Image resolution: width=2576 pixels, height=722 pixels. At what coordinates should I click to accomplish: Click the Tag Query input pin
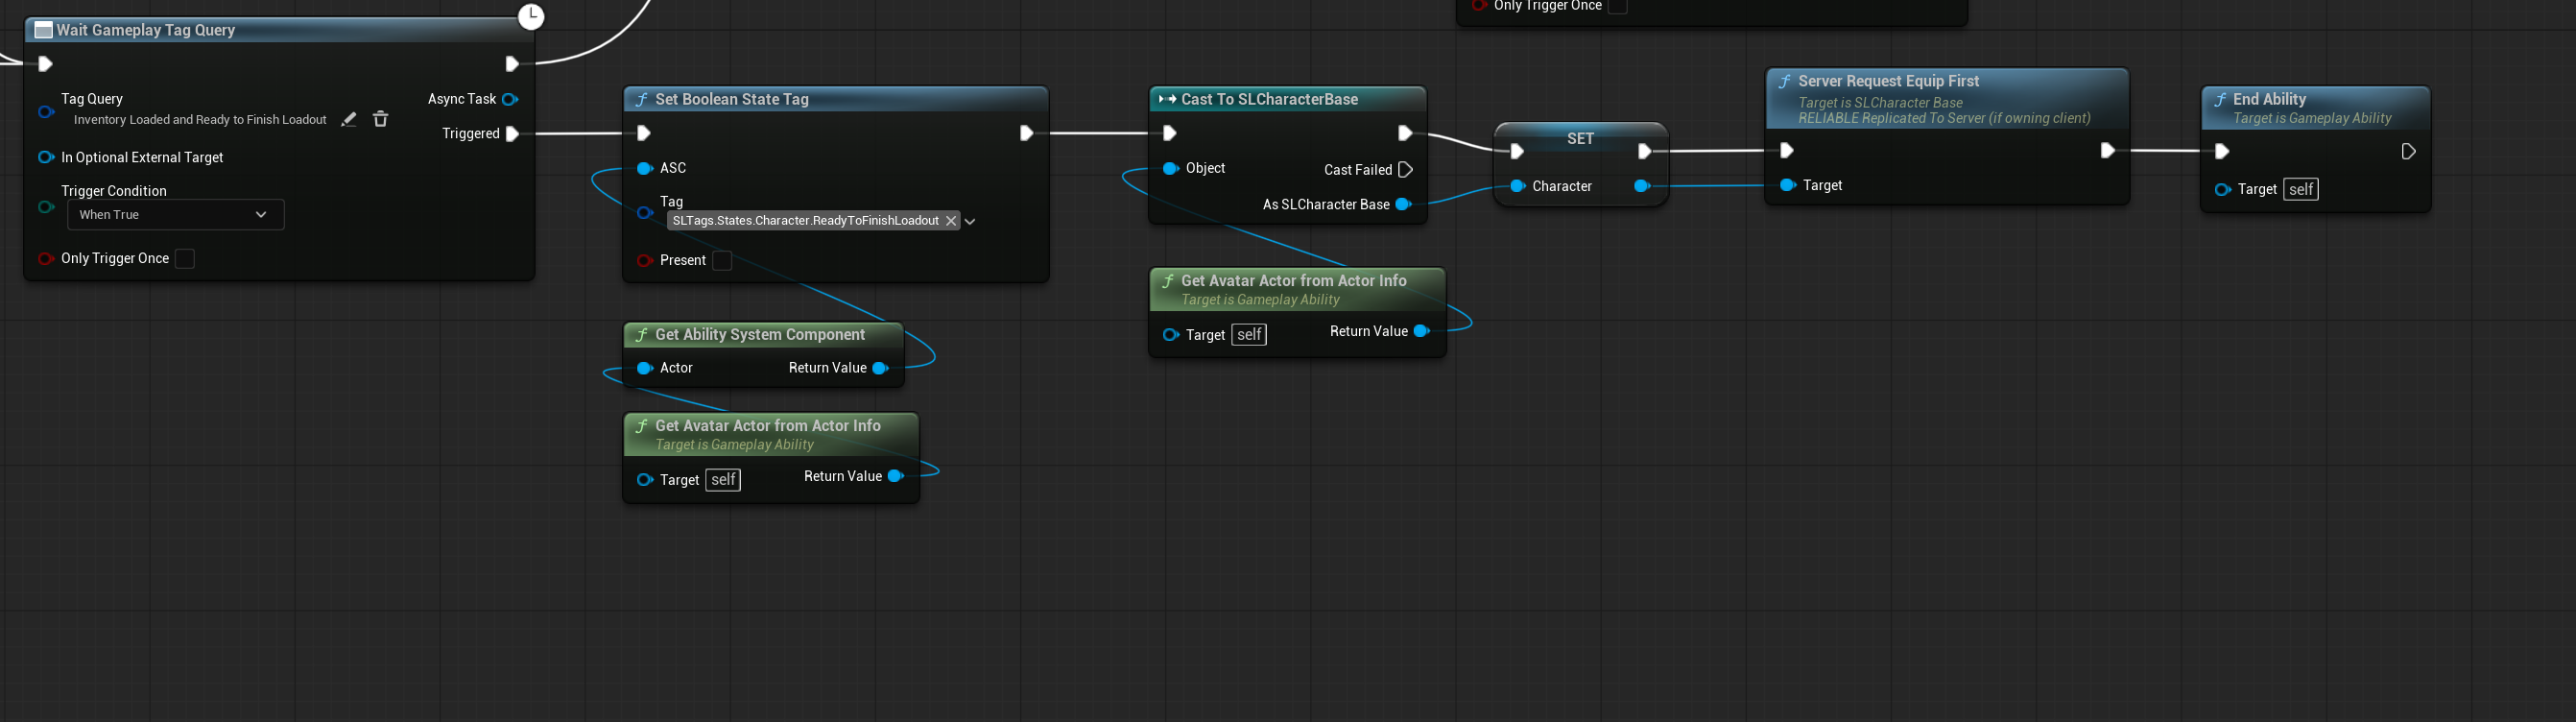point(46,112)
